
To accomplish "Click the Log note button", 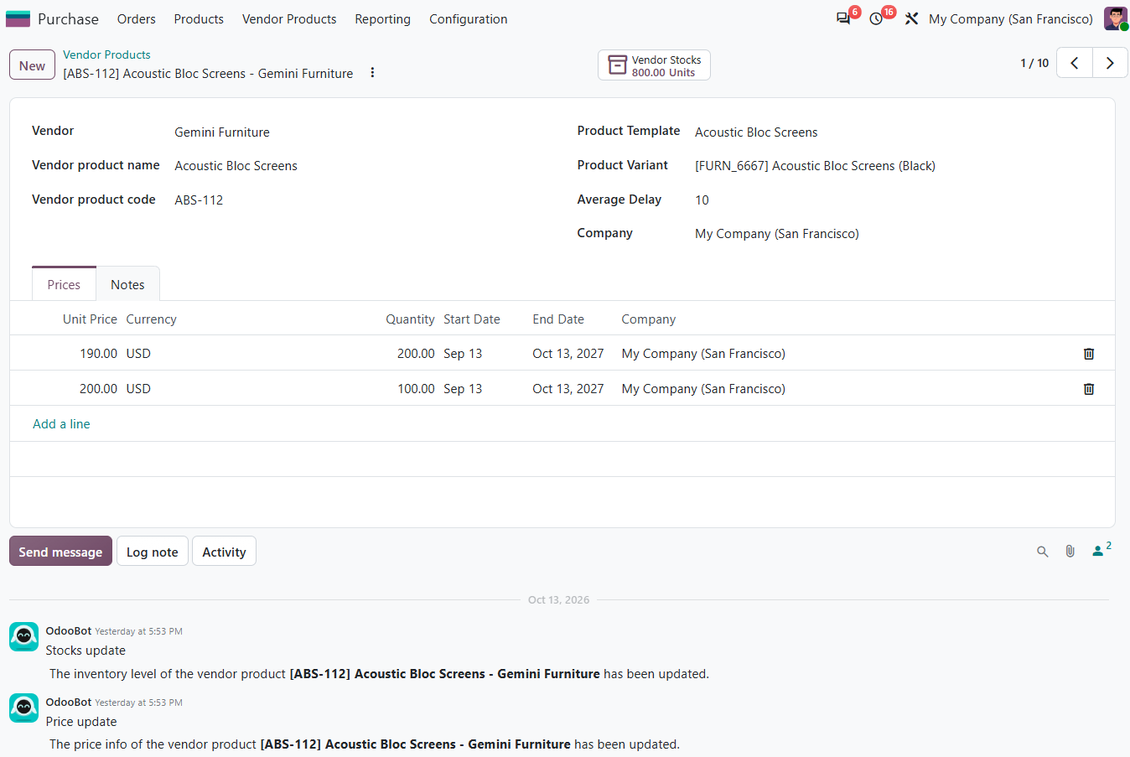I will tap(152, 552).
